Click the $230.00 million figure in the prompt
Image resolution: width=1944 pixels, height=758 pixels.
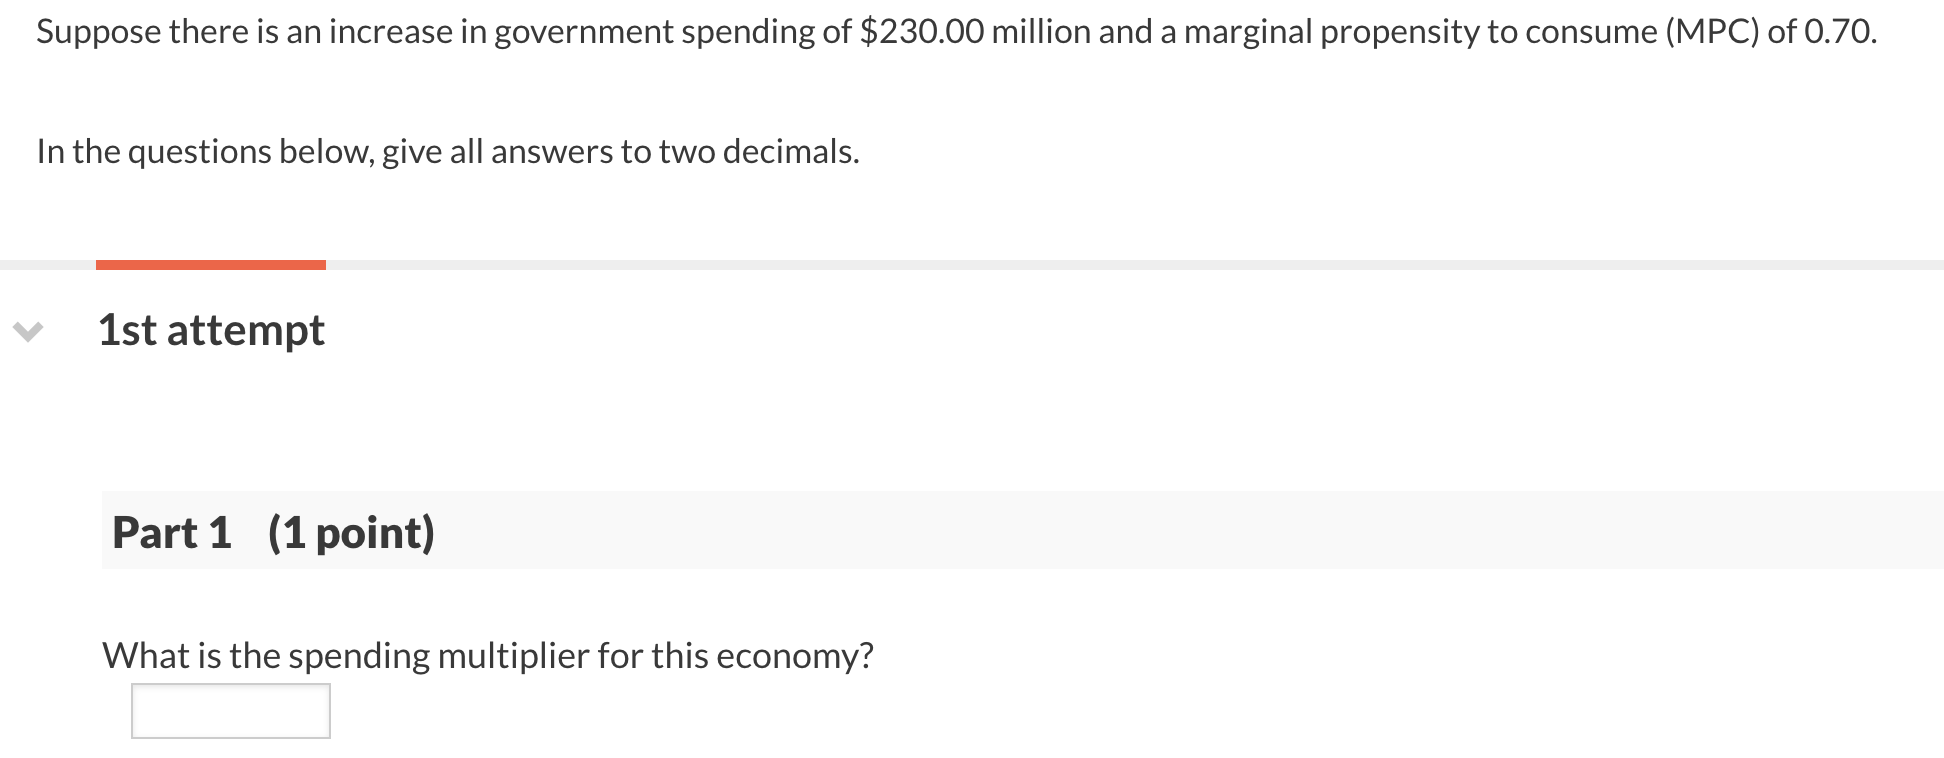(x=922, y=31)
